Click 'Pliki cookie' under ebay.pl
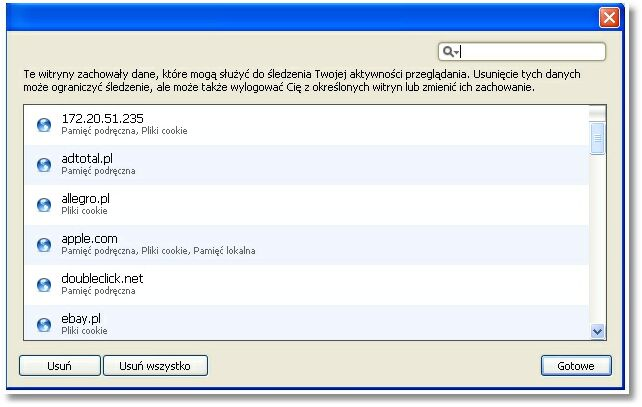Viewport: 642px width, 407px height. coord(84,331)
